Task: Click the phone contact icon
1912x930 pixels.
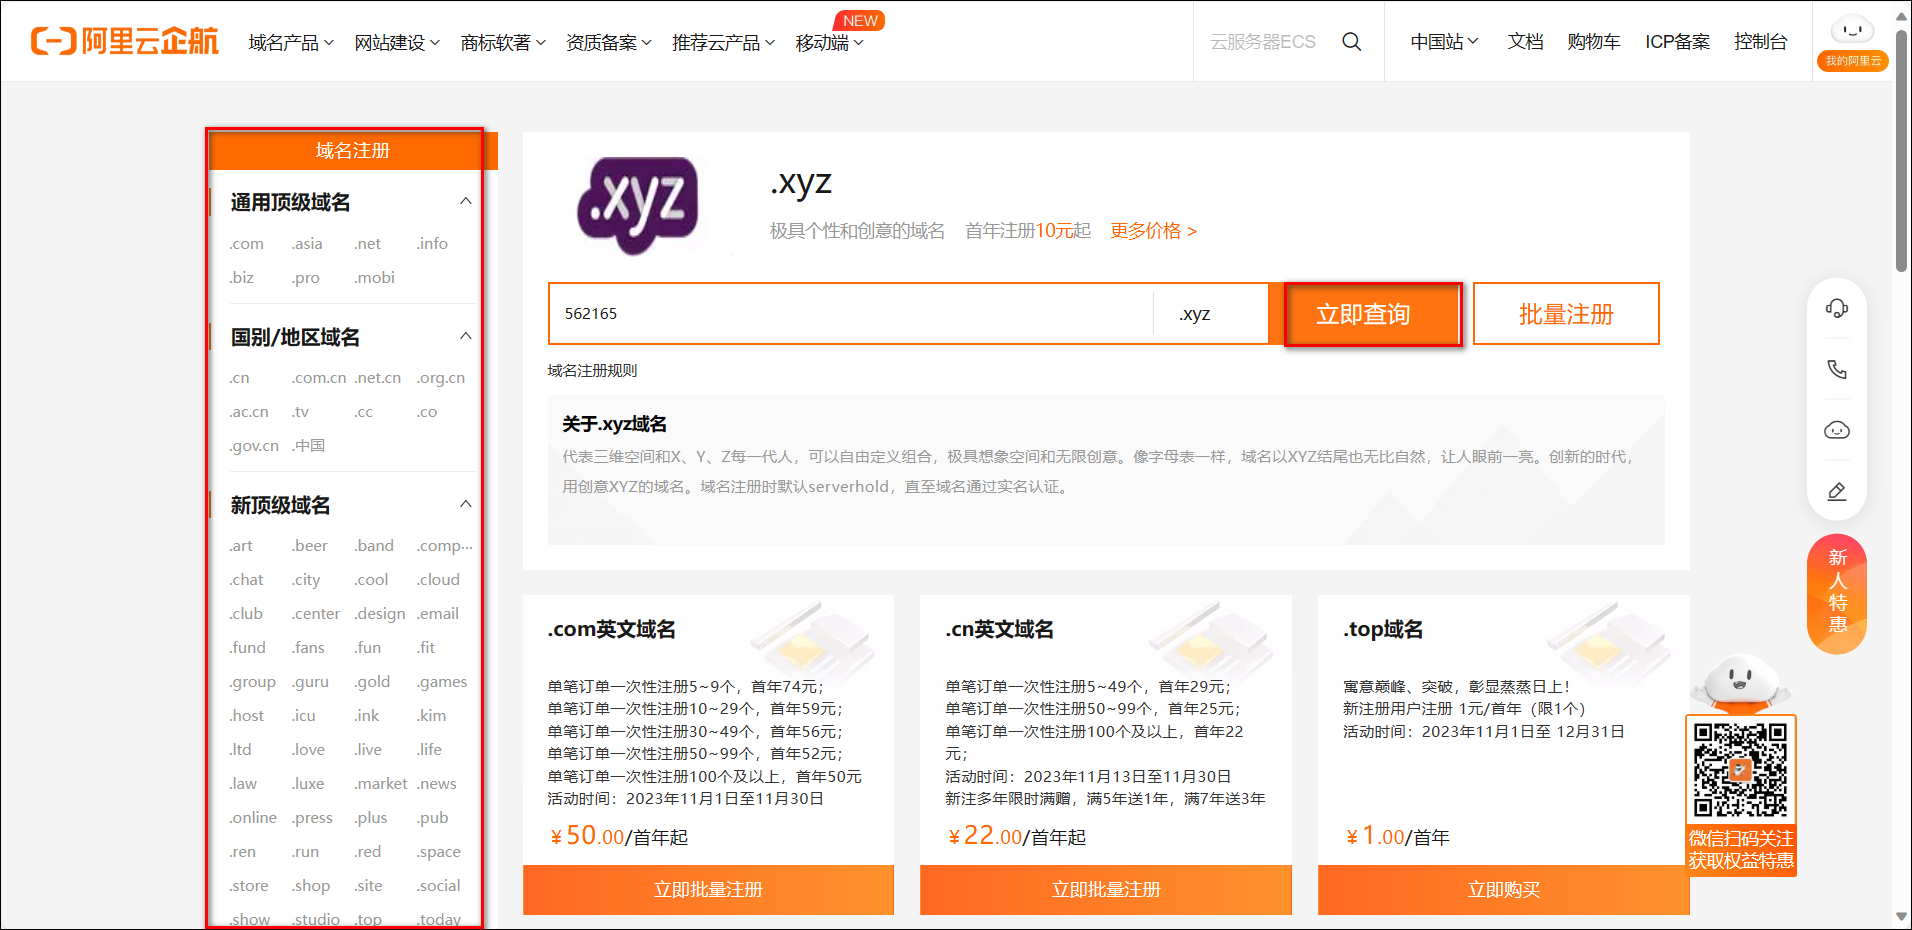Action: click(1837, 369)
